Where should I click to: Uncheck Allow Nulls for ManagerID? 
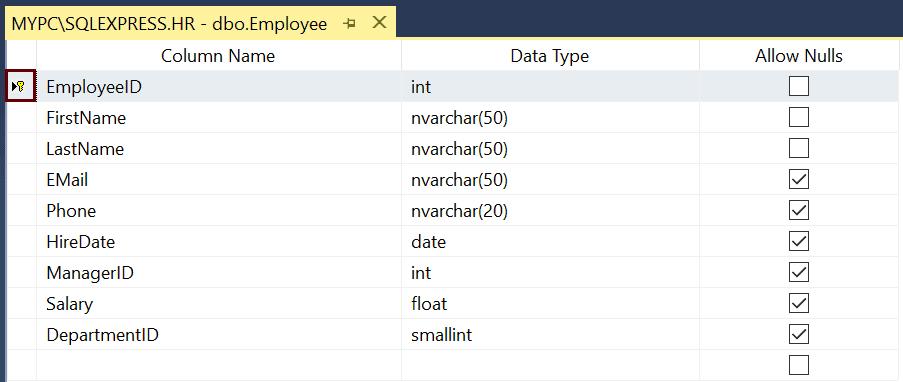[x=799, y=273]
